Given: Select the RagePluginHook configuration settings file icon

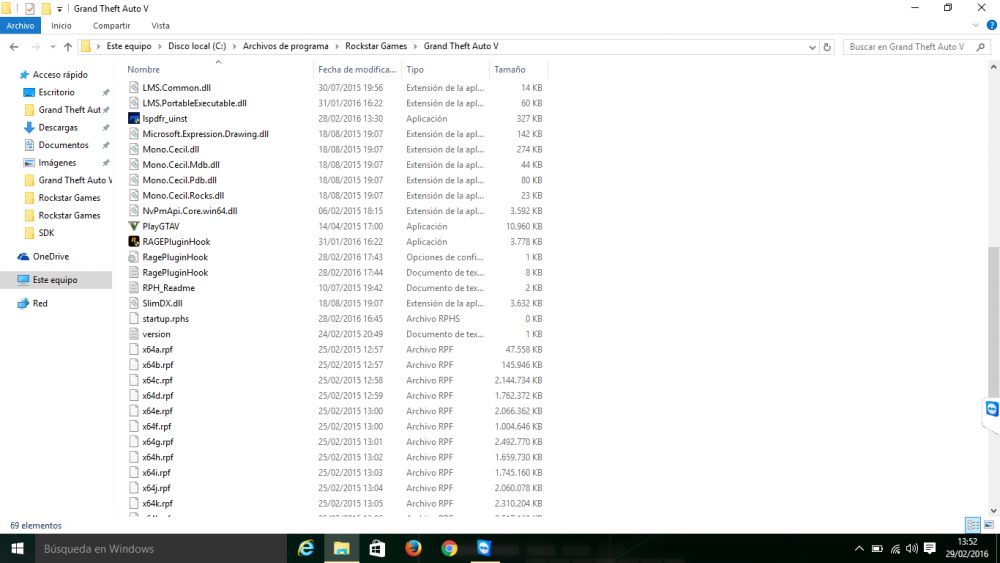Looking at the screenshot, I should (133, 257).
